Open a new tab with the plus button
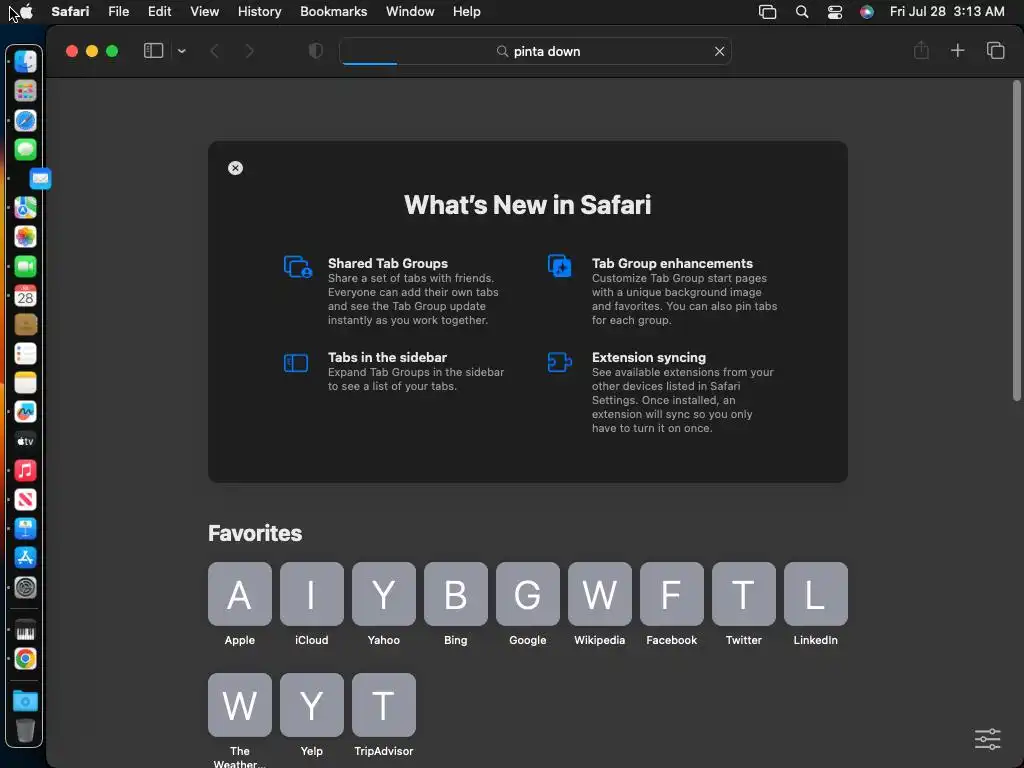Screen dimensions: 1024x768 [957, 50]
